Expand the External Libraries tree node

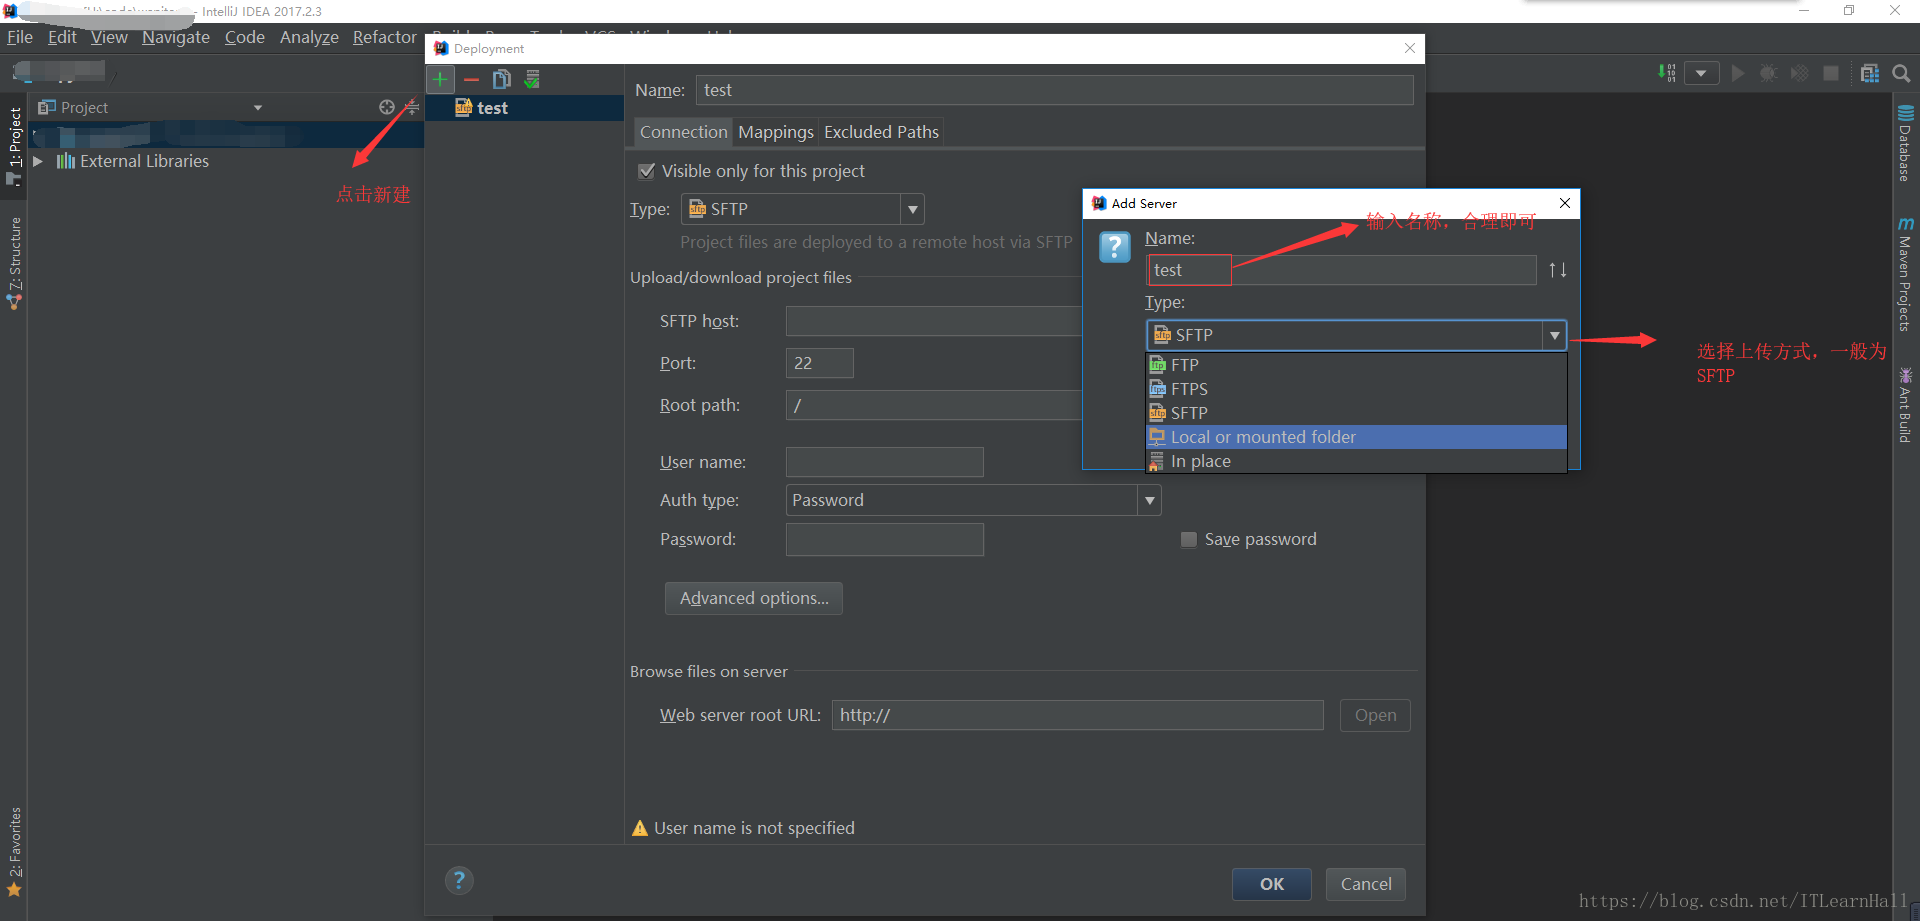(38, 161)
